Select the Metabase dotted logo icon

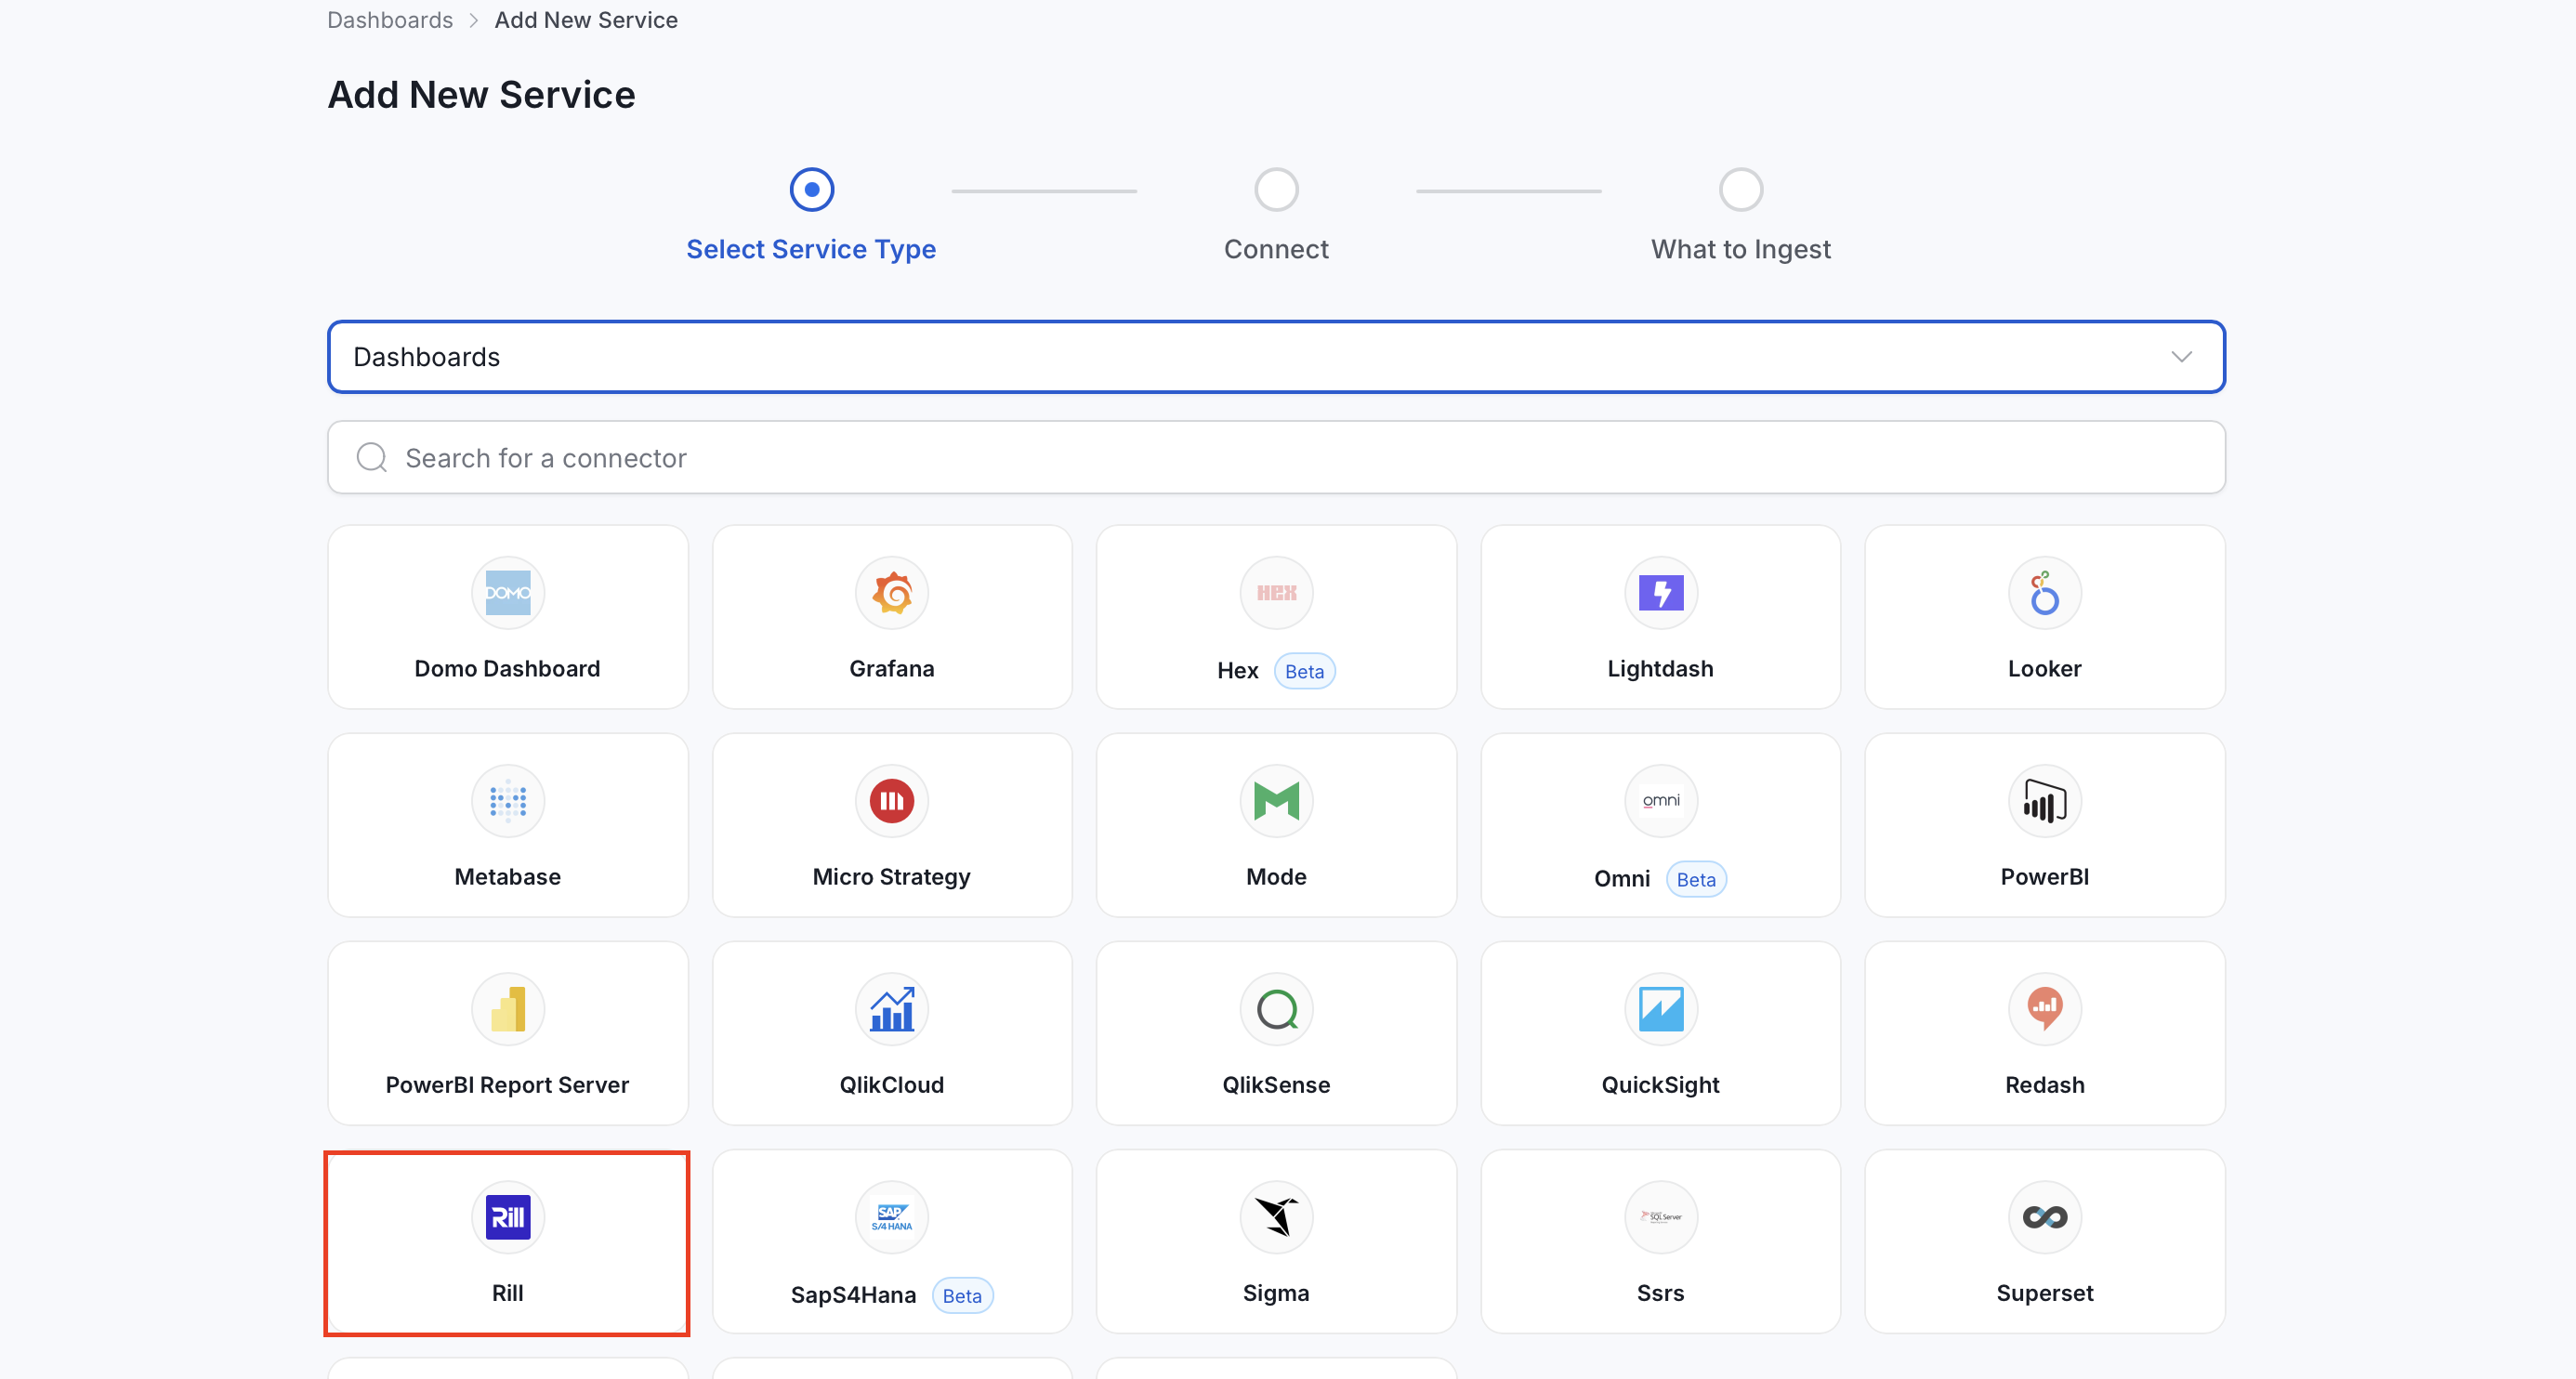pos(508,801)
